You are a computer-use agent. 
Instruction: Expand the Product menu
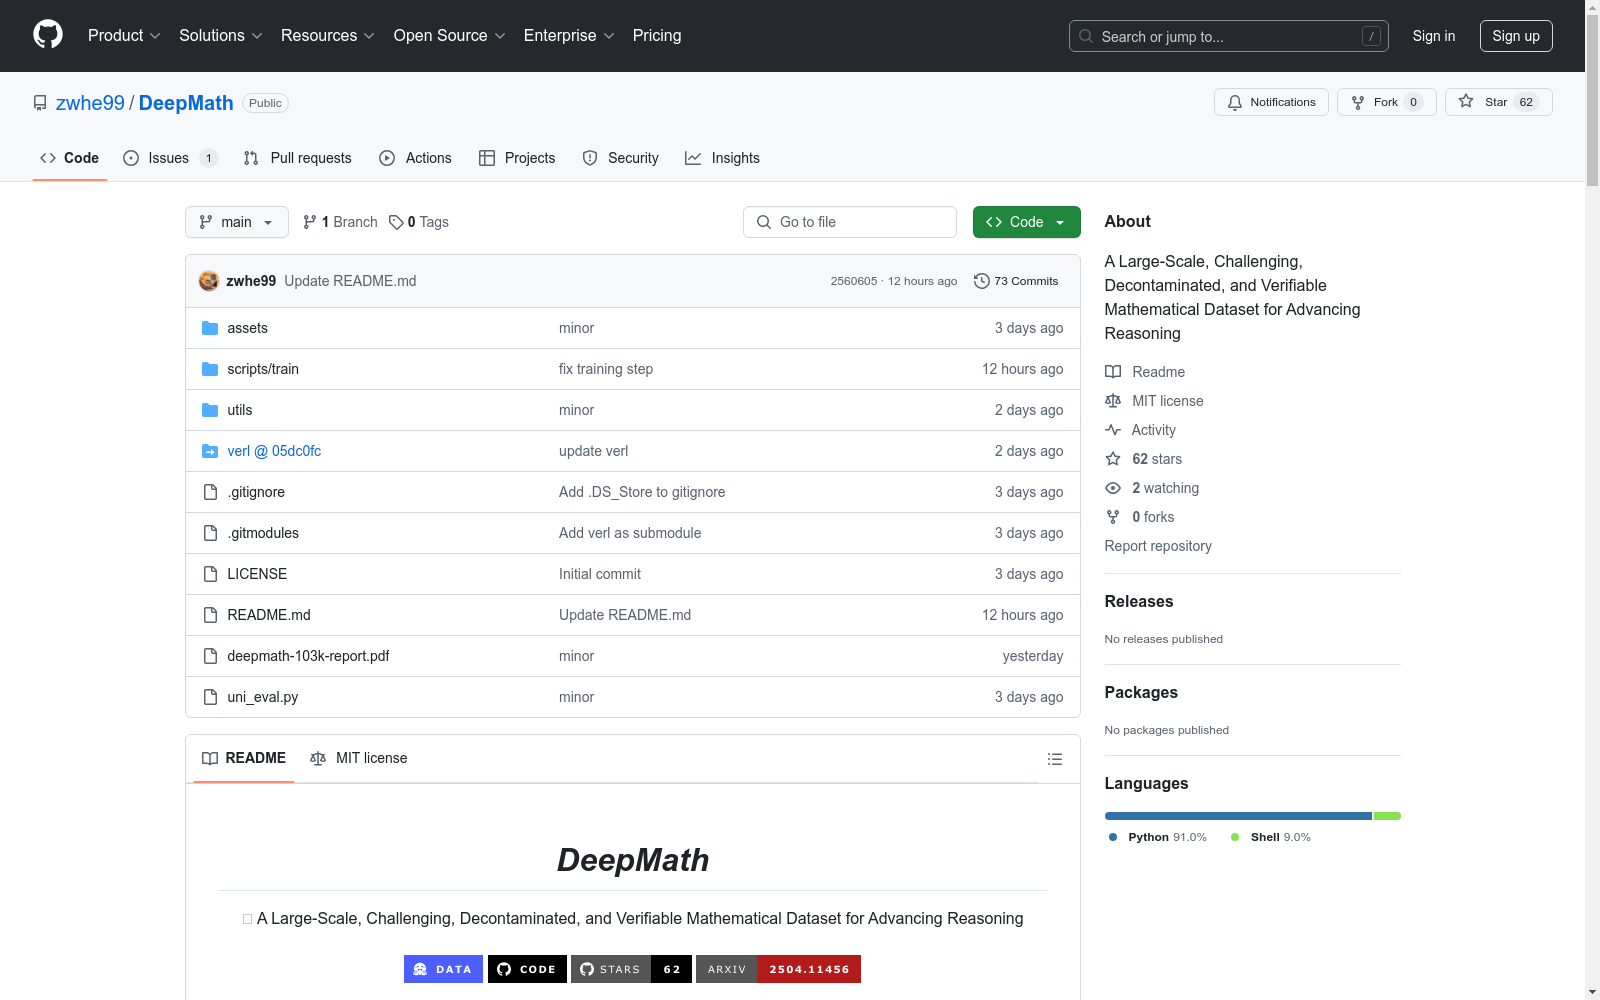point(124,36)
